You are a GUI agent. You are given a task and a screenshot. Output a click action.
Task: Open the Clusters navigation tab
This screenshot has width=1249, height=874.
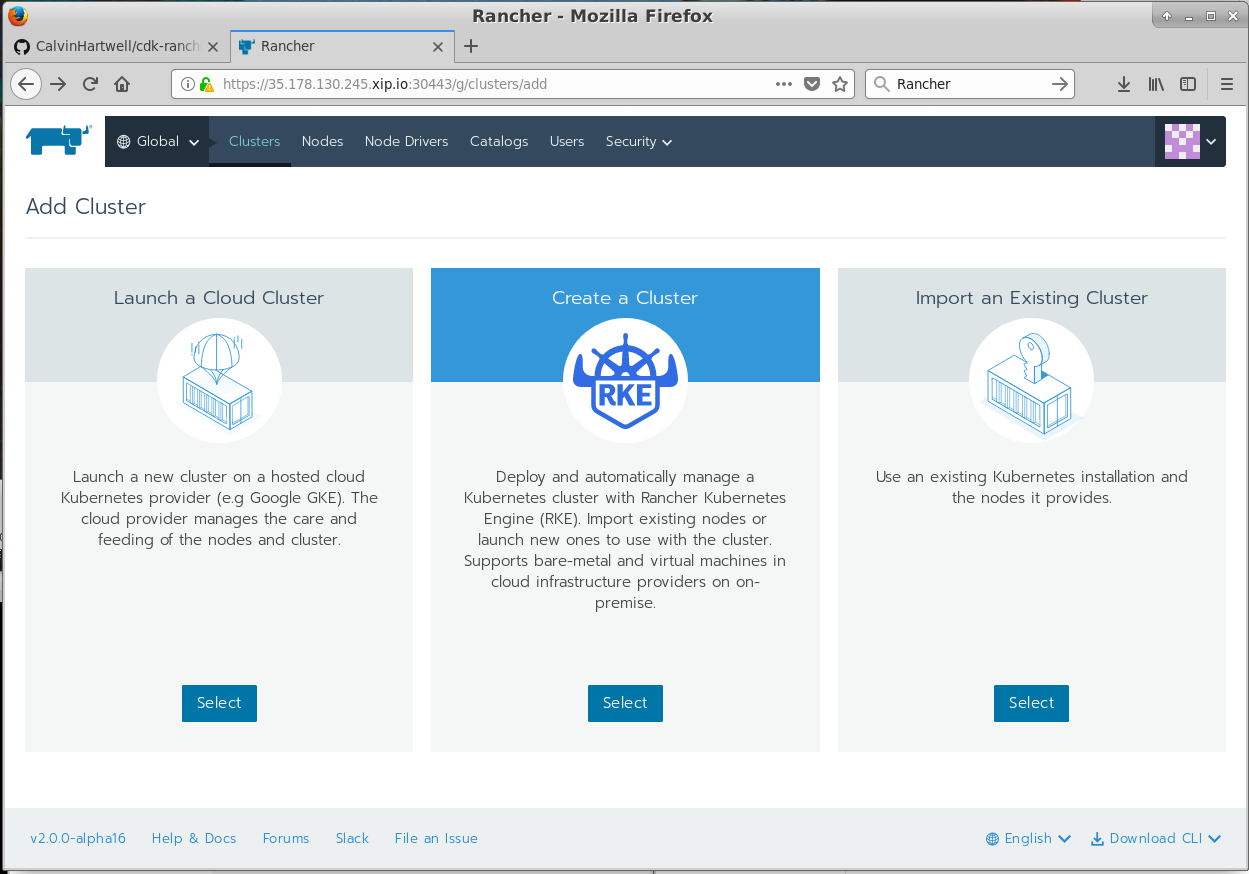pyautogui.click(x=254, y=141)
